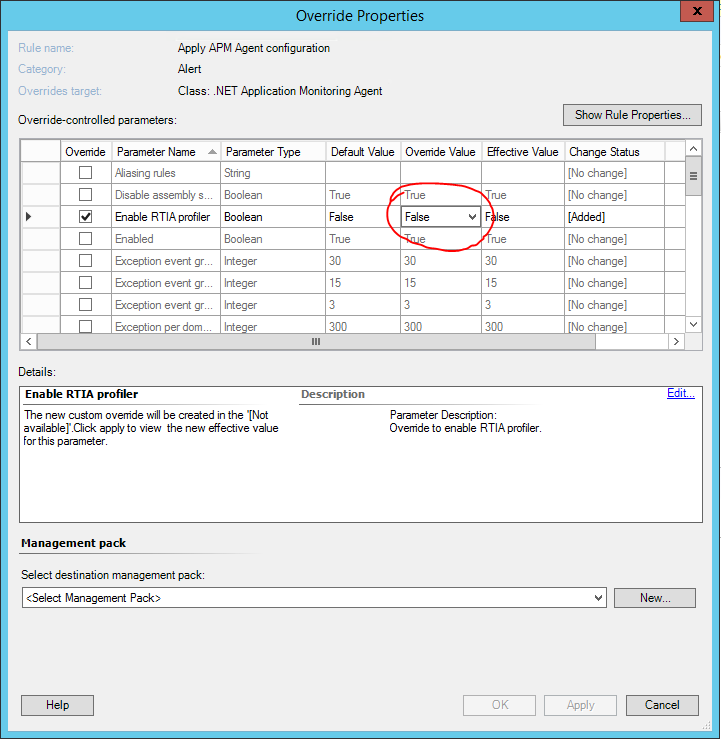
Task: Click the New management pack button
Action: 655,598
